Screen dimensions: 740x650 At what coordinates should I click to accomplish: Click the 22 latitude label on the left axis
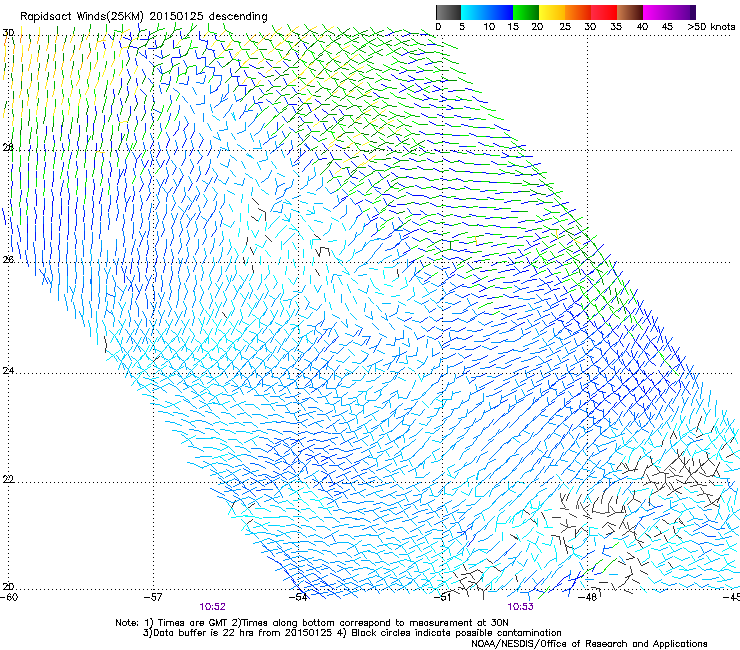pyautogui.click(x=8, y=479)
